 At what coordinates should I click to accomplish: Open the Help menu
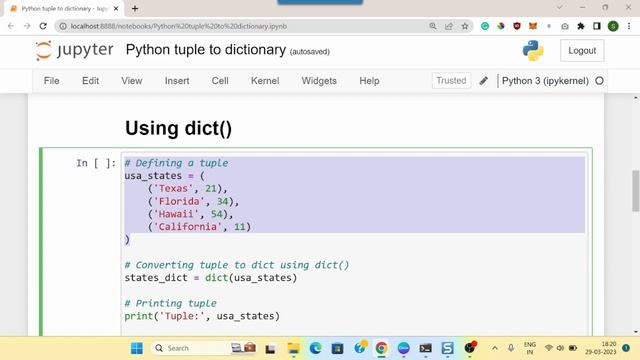pyautogui.click(x=369, y=81)
